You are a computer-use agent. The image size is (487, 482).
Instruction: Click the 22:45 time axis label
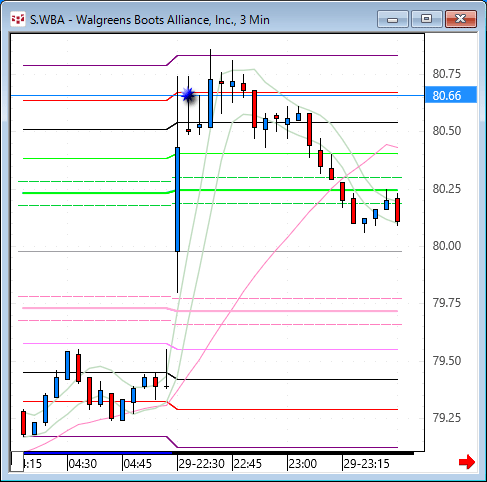tap(248, 464)
